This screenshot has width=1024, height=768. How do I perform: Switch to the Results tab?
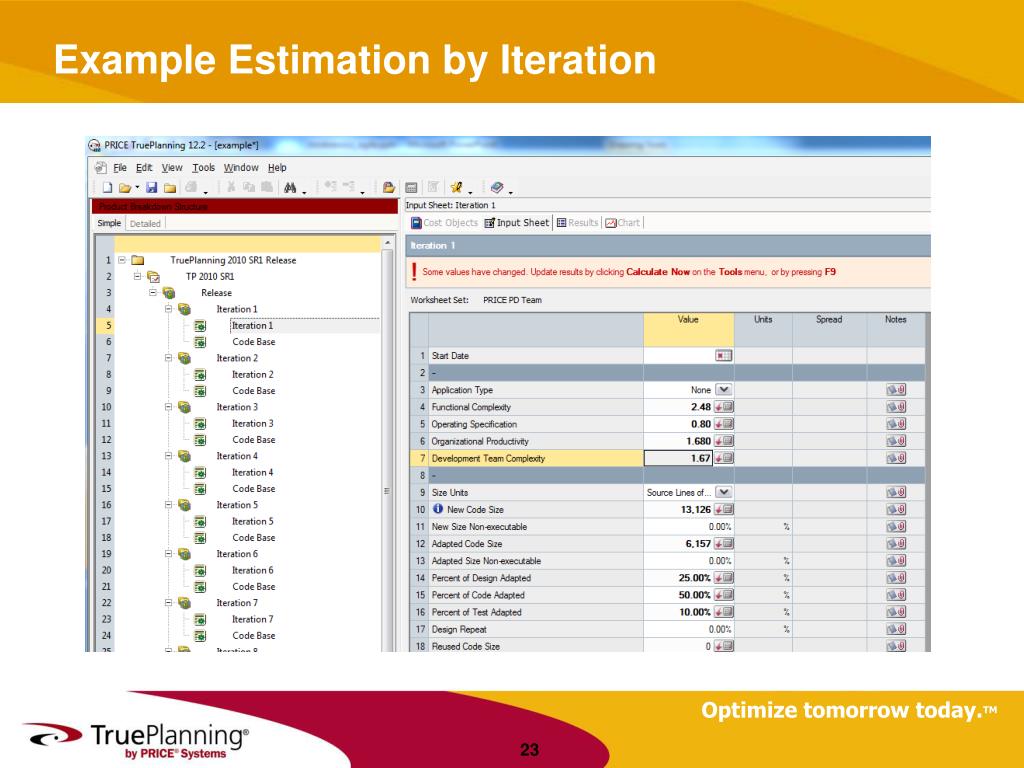click(x=577, y=223)
